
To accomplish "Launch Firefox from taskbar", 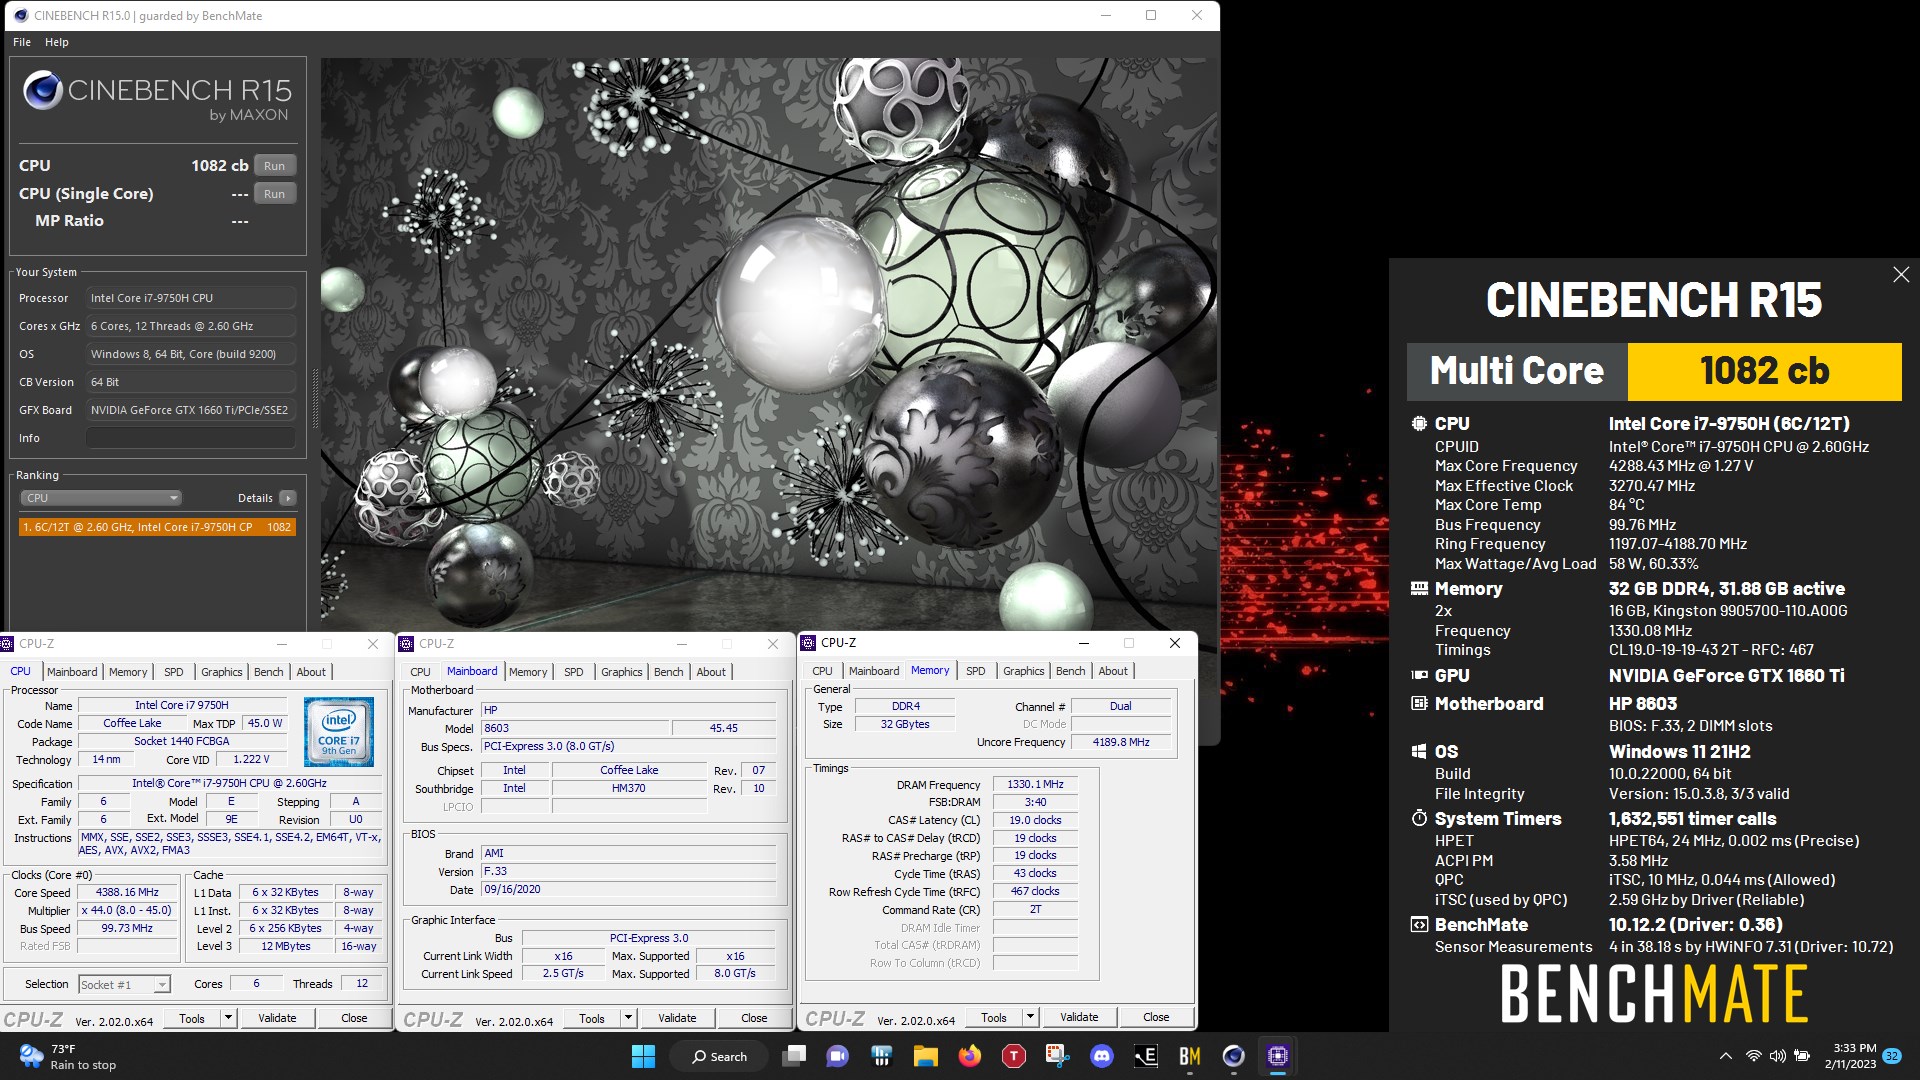I will tap(969, 1057).
